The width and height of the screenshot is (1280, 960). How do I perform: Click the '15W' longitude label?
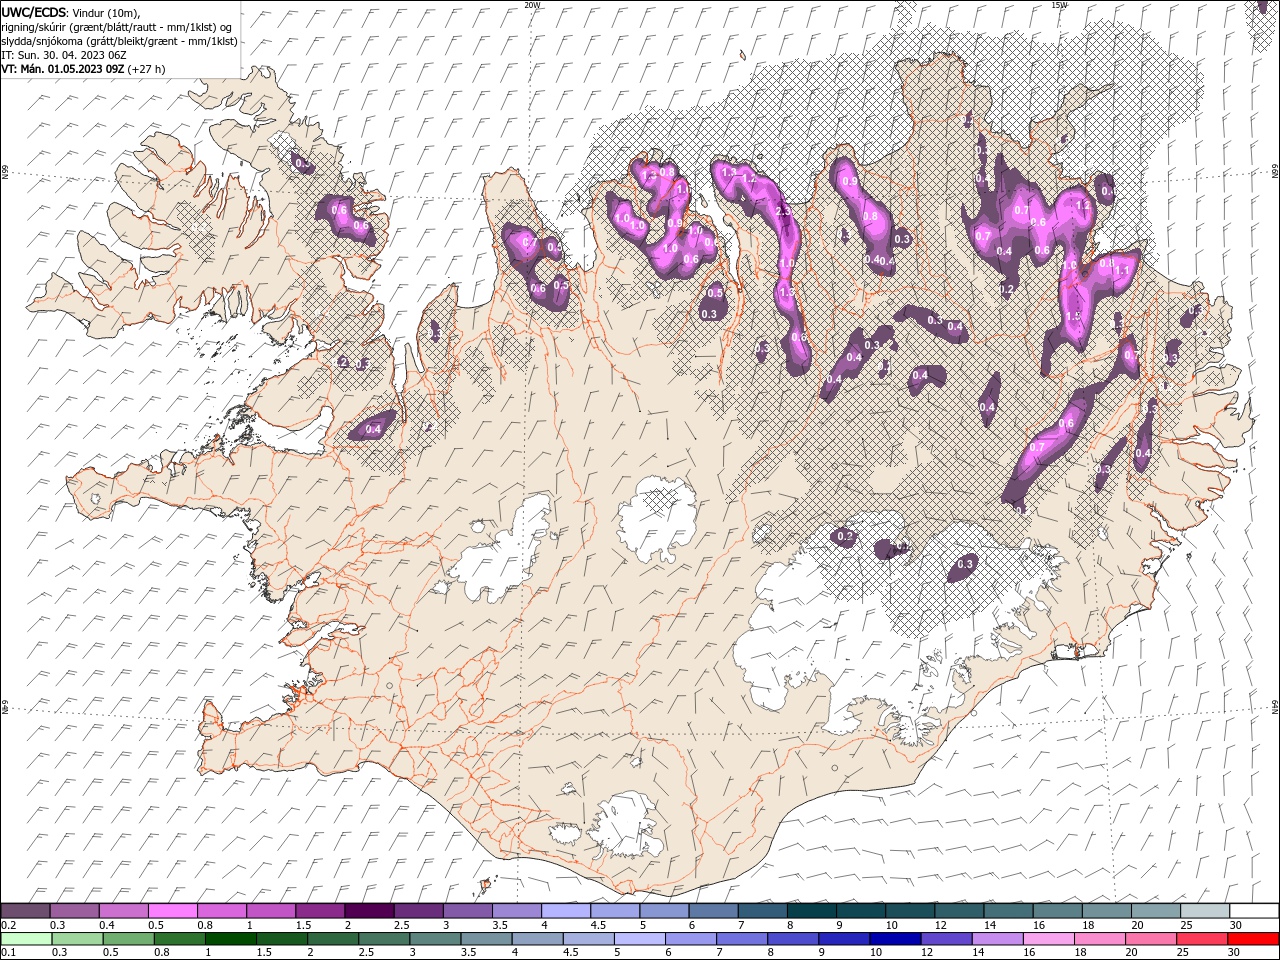tap(1059, 4)
